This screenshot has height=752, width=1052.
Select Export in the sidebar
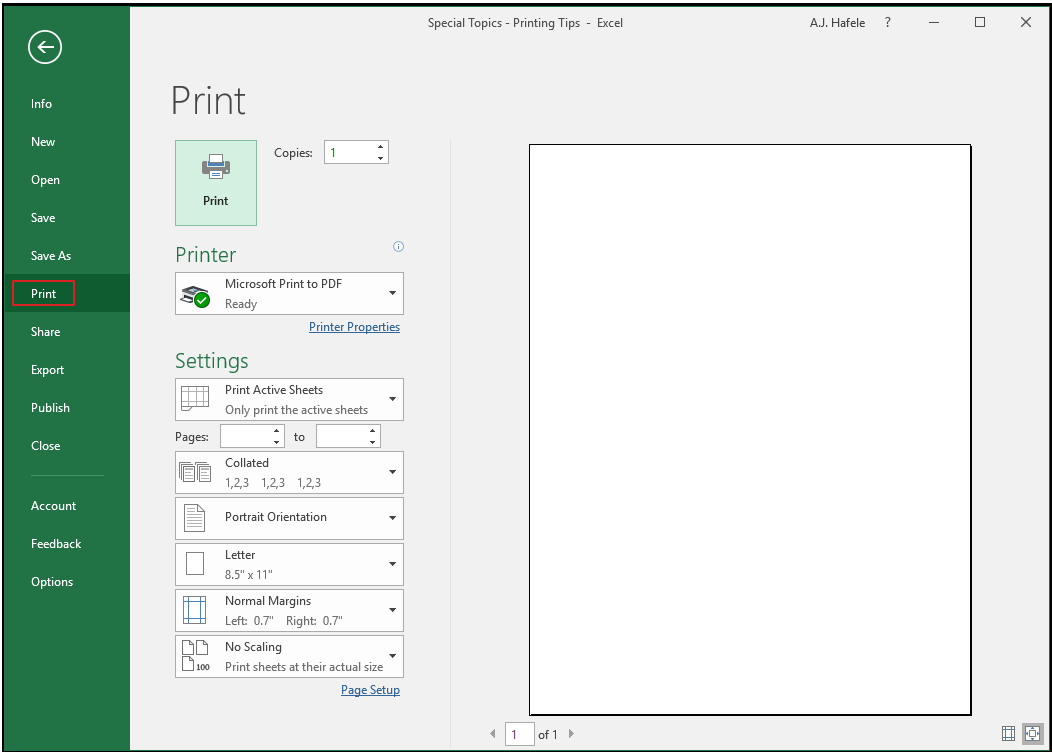point(48,370)
